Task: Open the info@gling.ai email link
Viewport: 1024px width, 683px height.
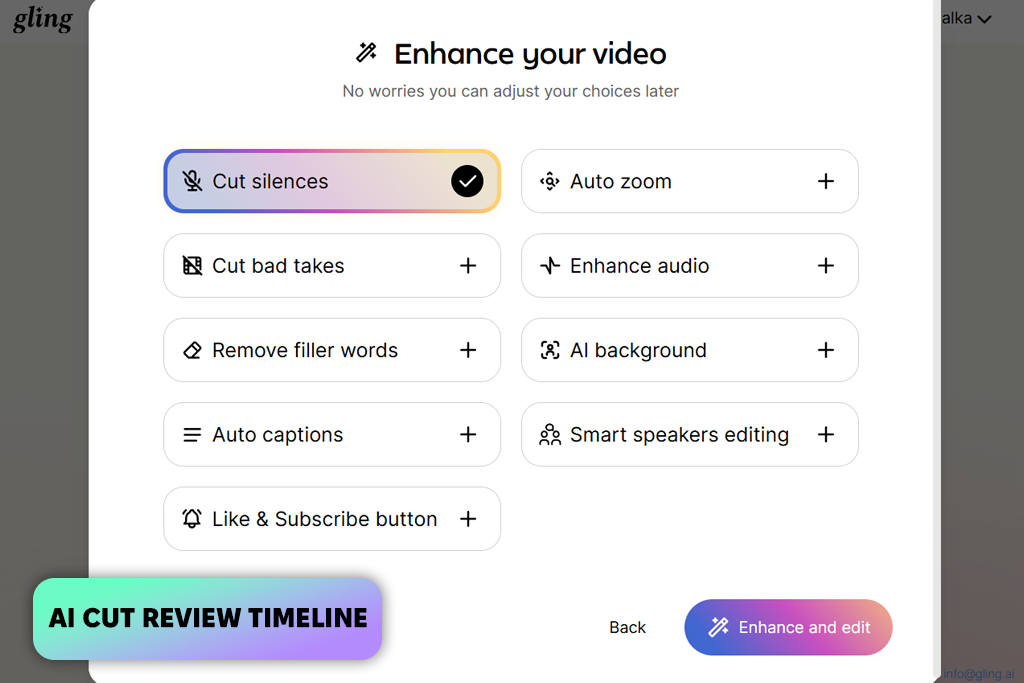Action: pyautogui.click(x=979, y=674)
